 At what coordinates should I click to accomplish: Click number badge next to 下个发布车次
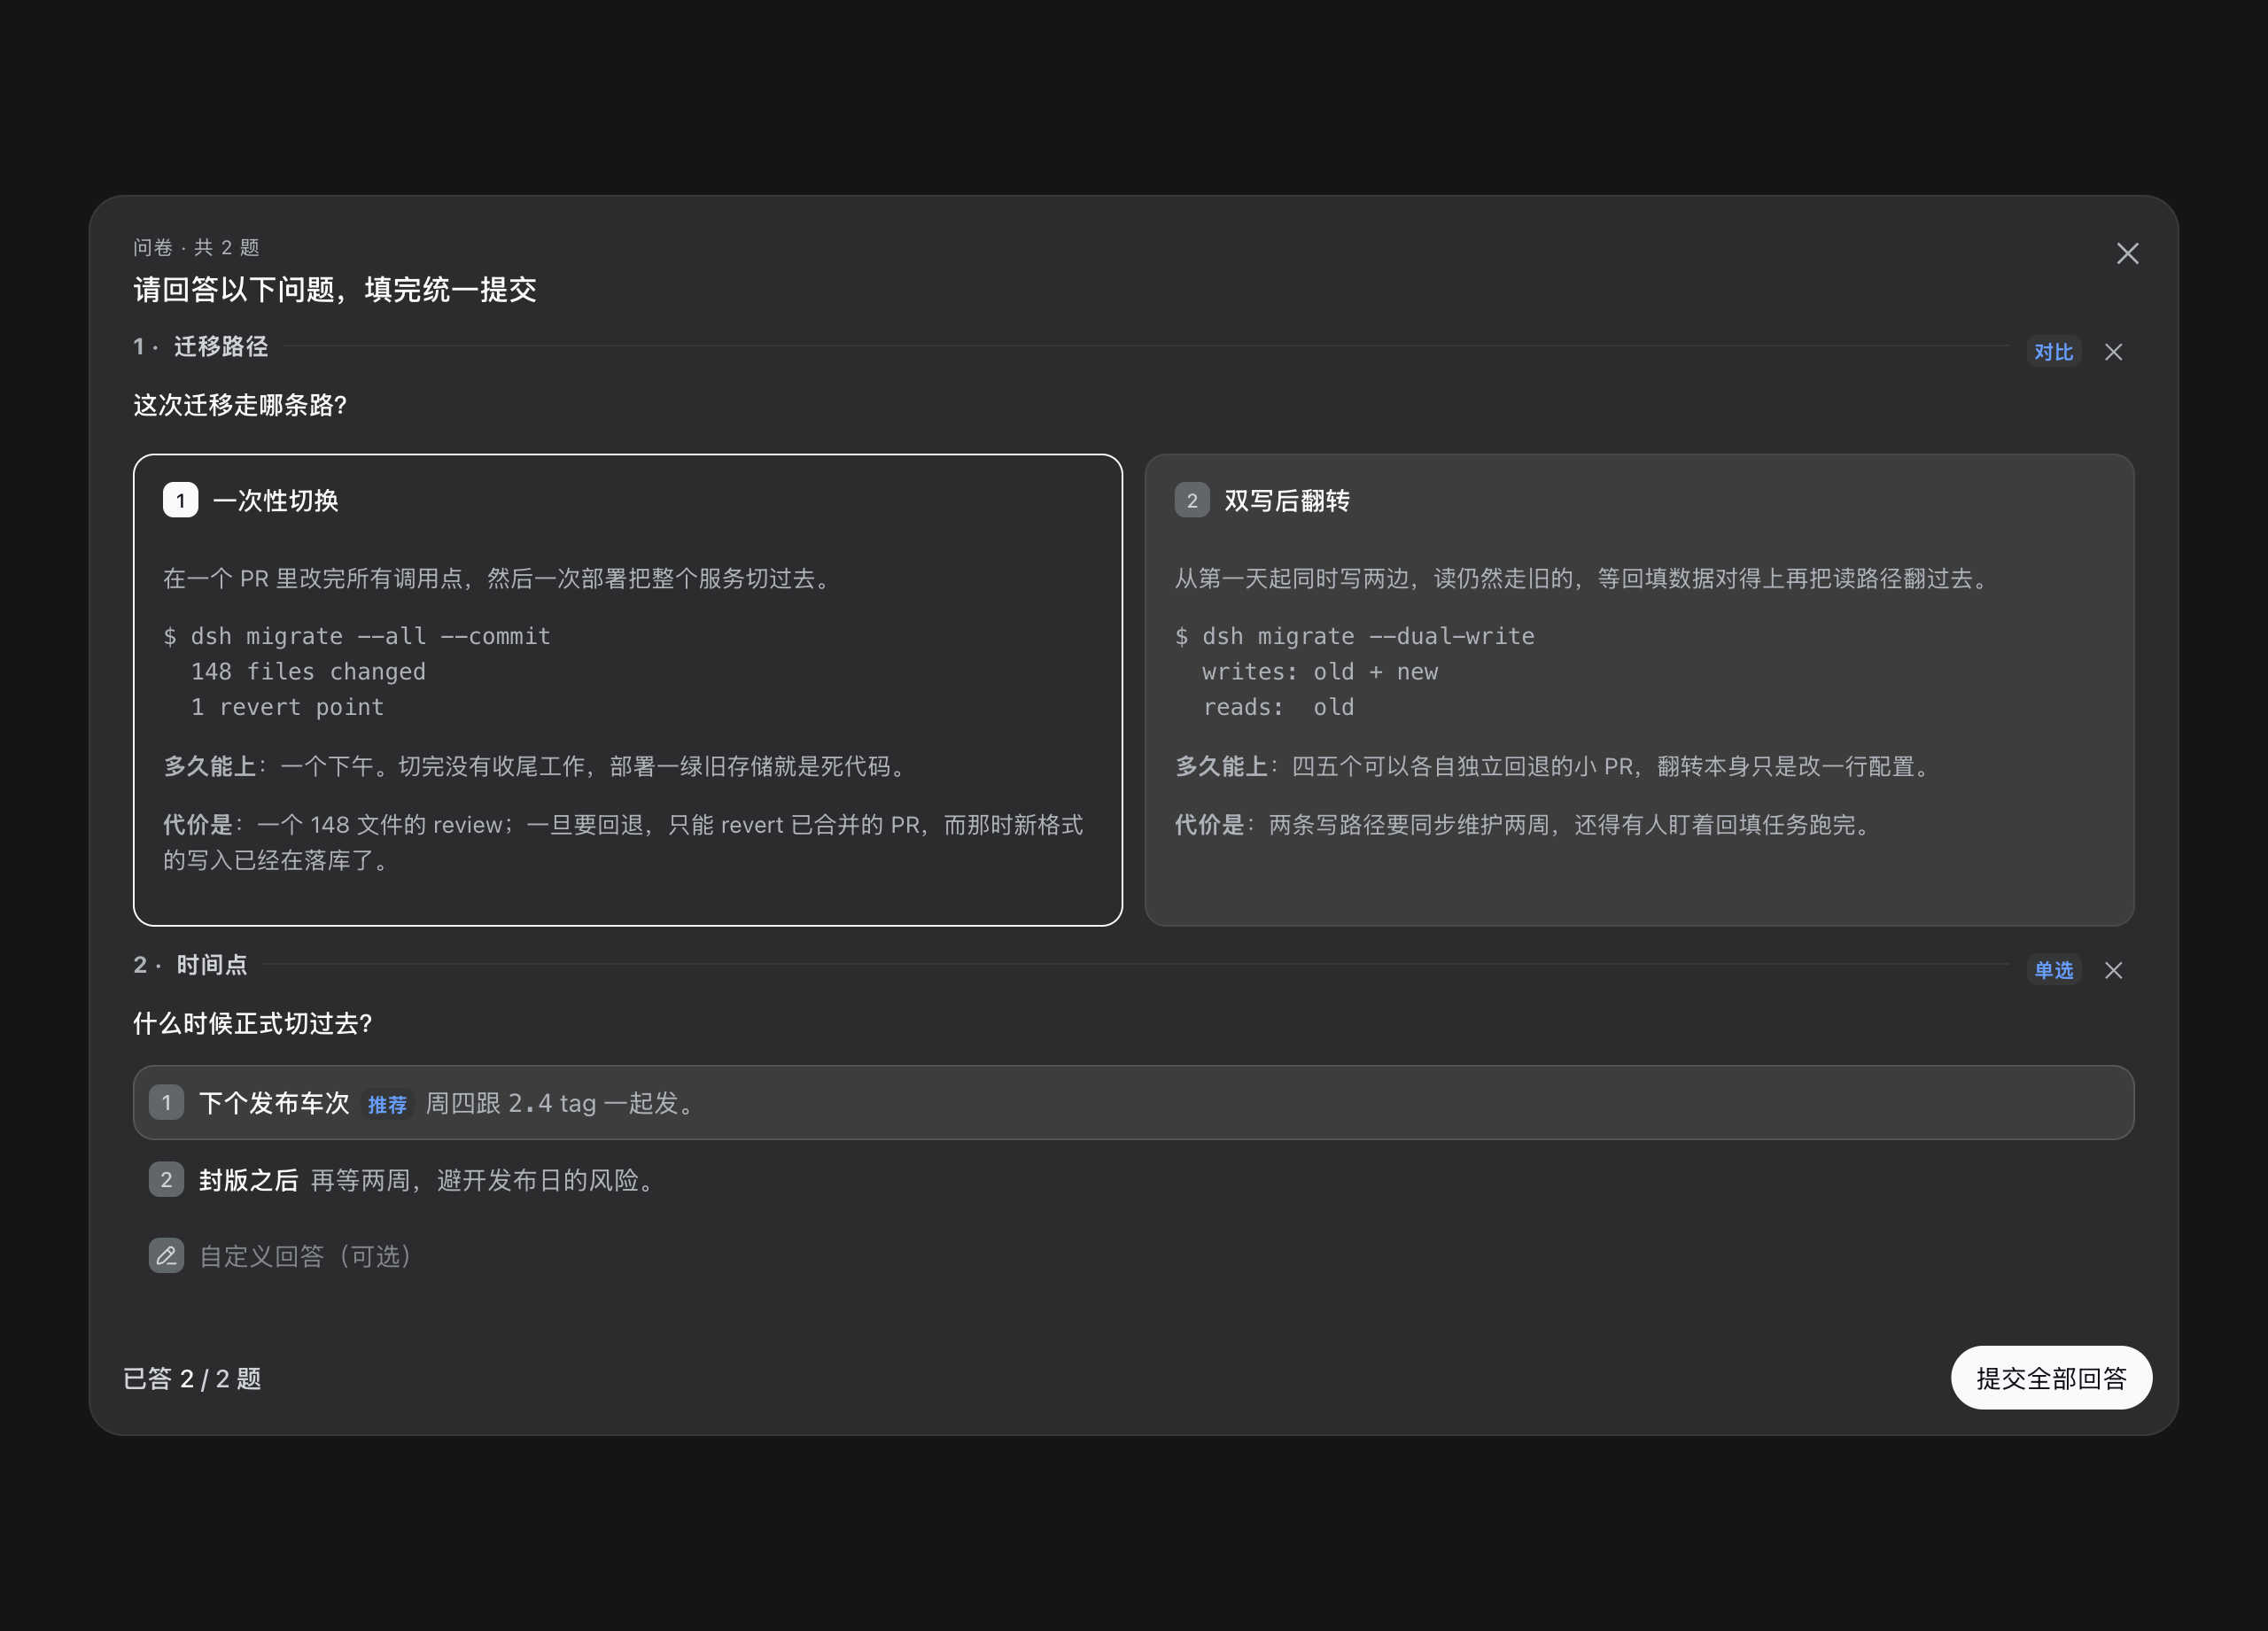pos(166,1103)
